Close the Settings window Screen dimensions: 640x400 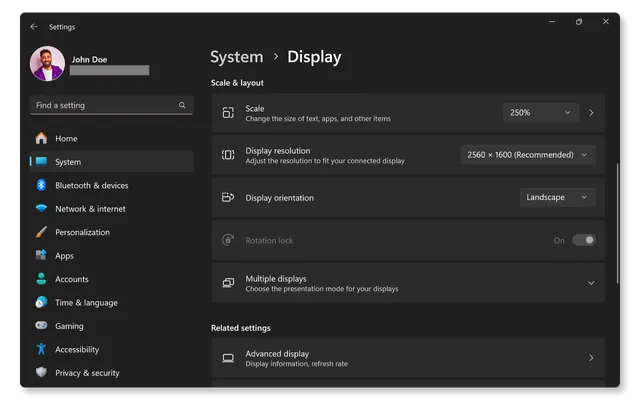[x=606, y=22]
